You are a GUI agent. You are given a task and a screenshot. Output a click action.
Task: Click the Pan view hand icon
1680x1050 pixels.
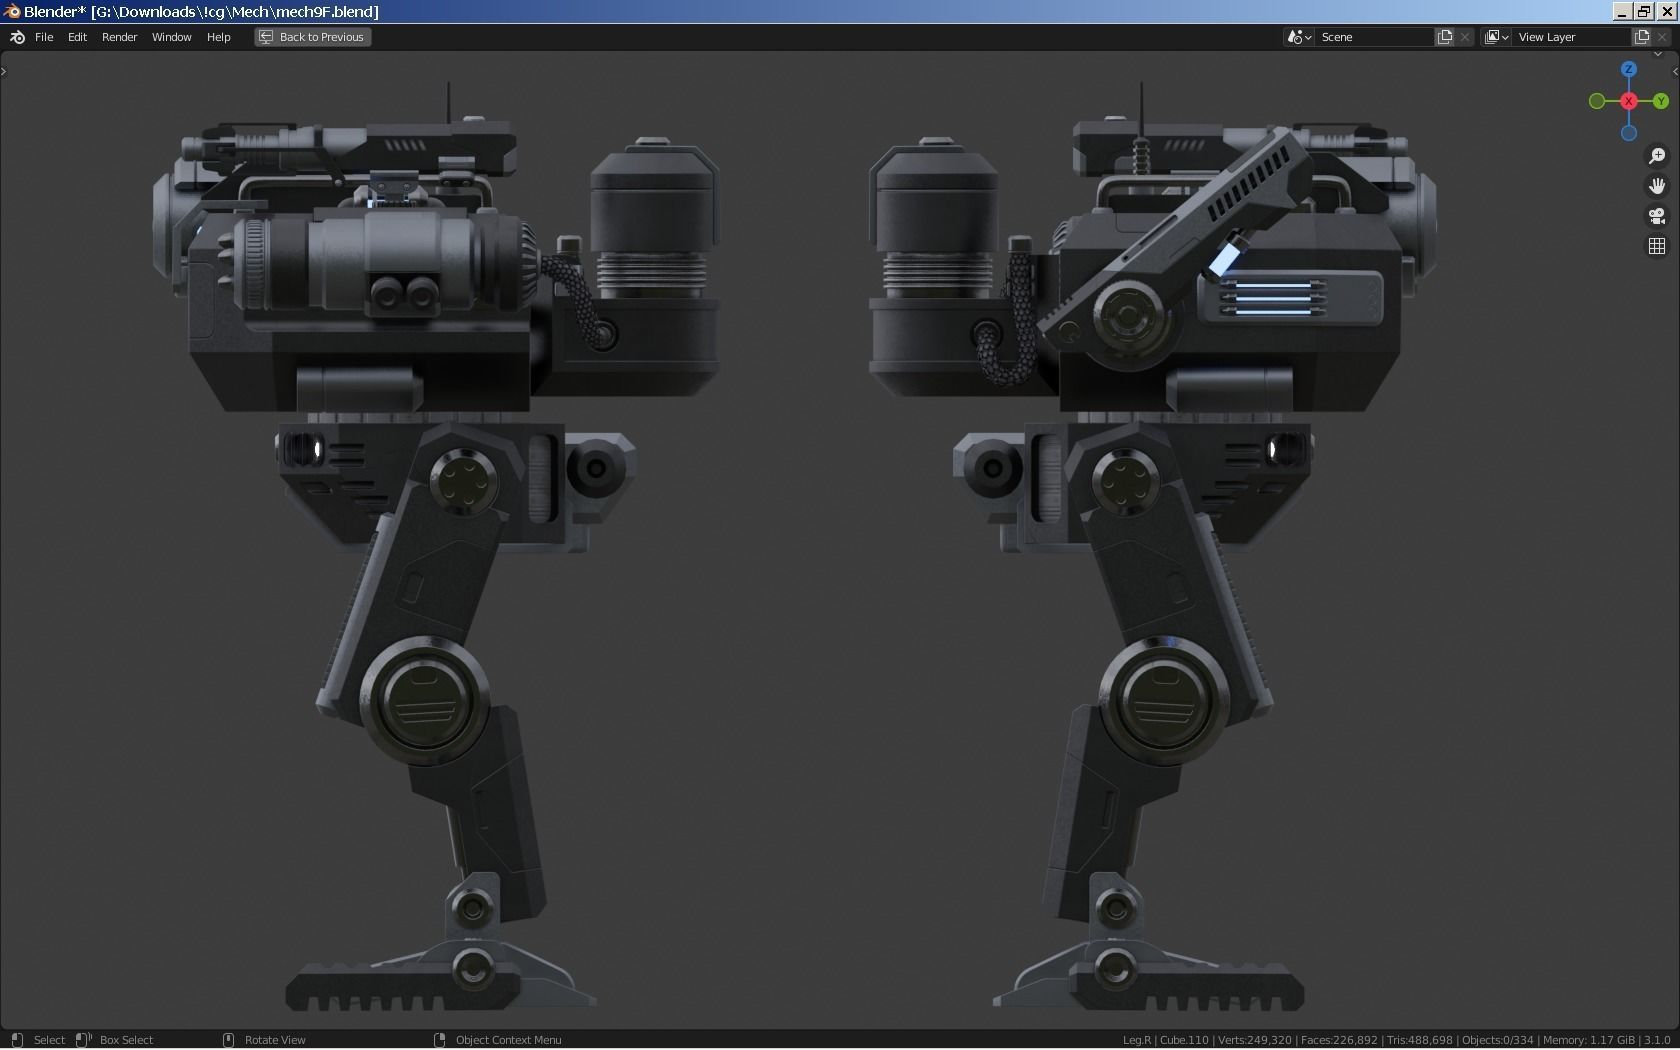1657,186
